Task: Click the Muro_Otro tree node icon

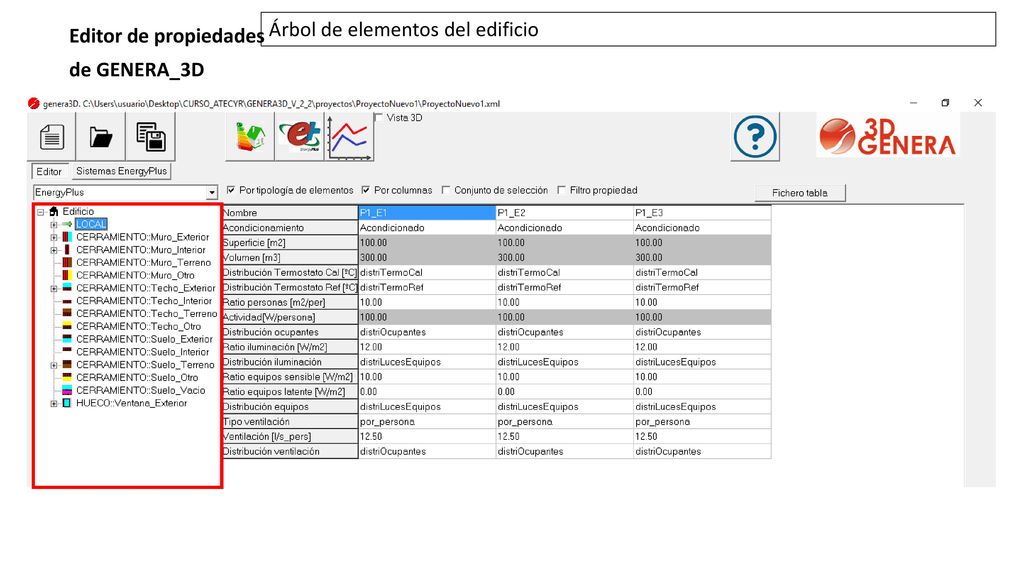Action: [x=67, y=275]
